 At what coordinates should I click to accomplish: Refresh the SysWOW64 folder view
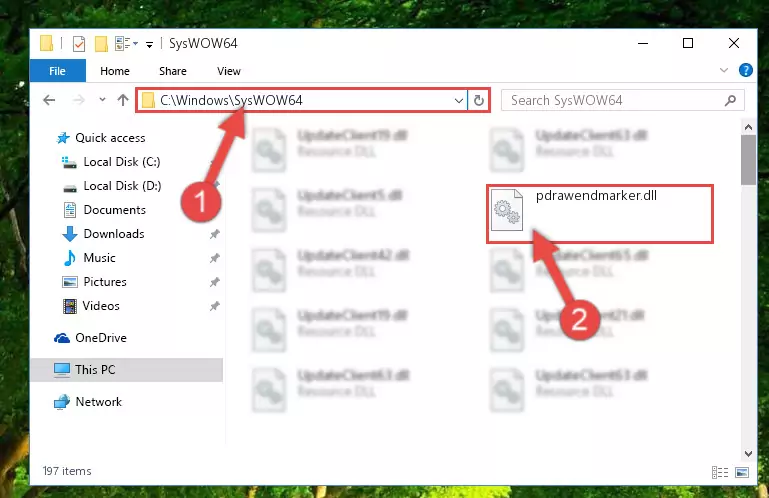479,101
